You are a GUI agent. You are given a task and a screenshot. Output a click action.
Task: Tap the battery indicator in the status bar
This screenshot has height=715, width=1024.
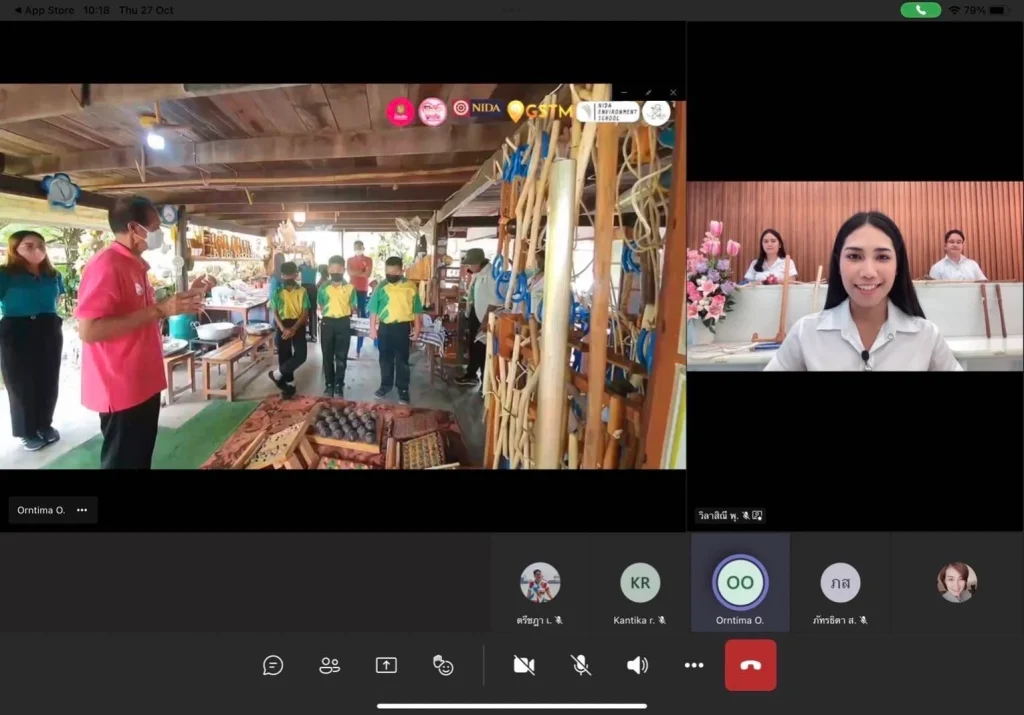coord(1004,10)
